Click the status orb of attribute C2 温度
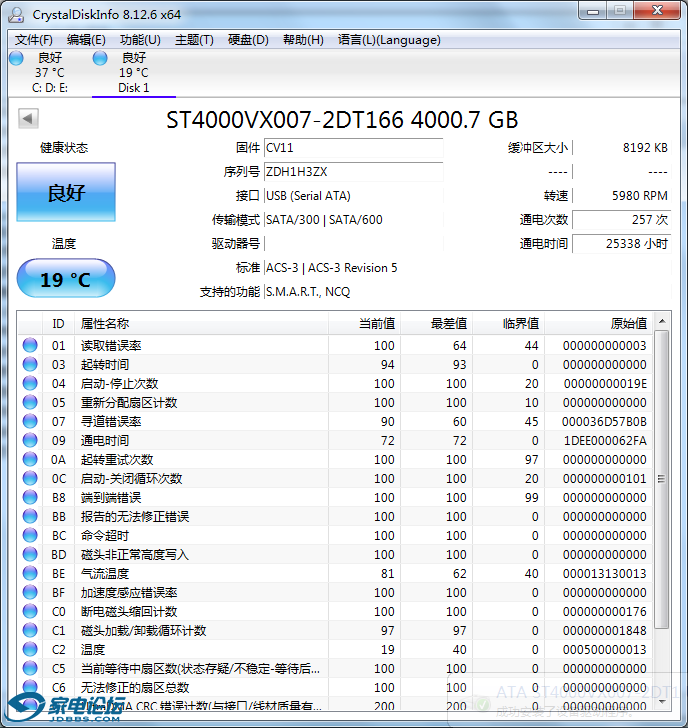Image resolution: width=688 pixels, height=728 pixels. click(x=30, y=650)
